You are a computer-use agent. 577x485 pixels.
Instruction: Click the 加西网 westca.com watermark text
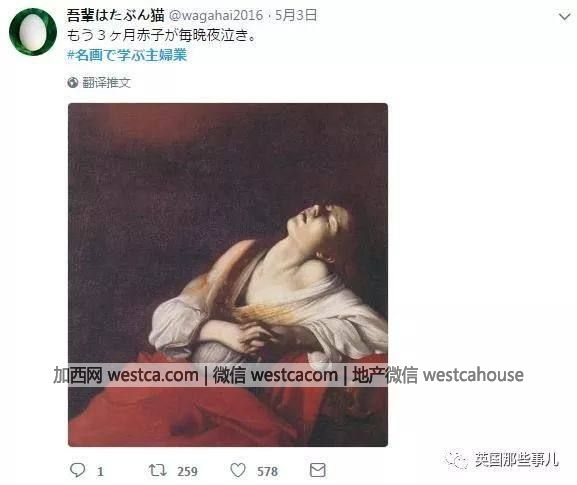pyautogui.click(x=126, y=375)
